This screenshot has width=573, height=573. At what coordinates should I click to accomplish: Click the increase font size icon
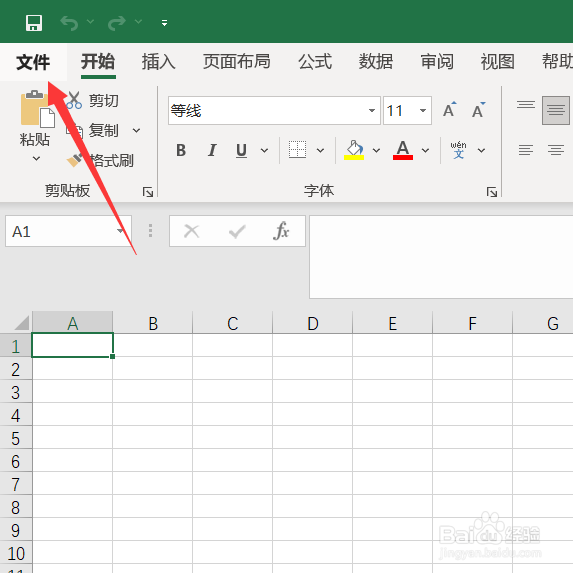[449, 110]
